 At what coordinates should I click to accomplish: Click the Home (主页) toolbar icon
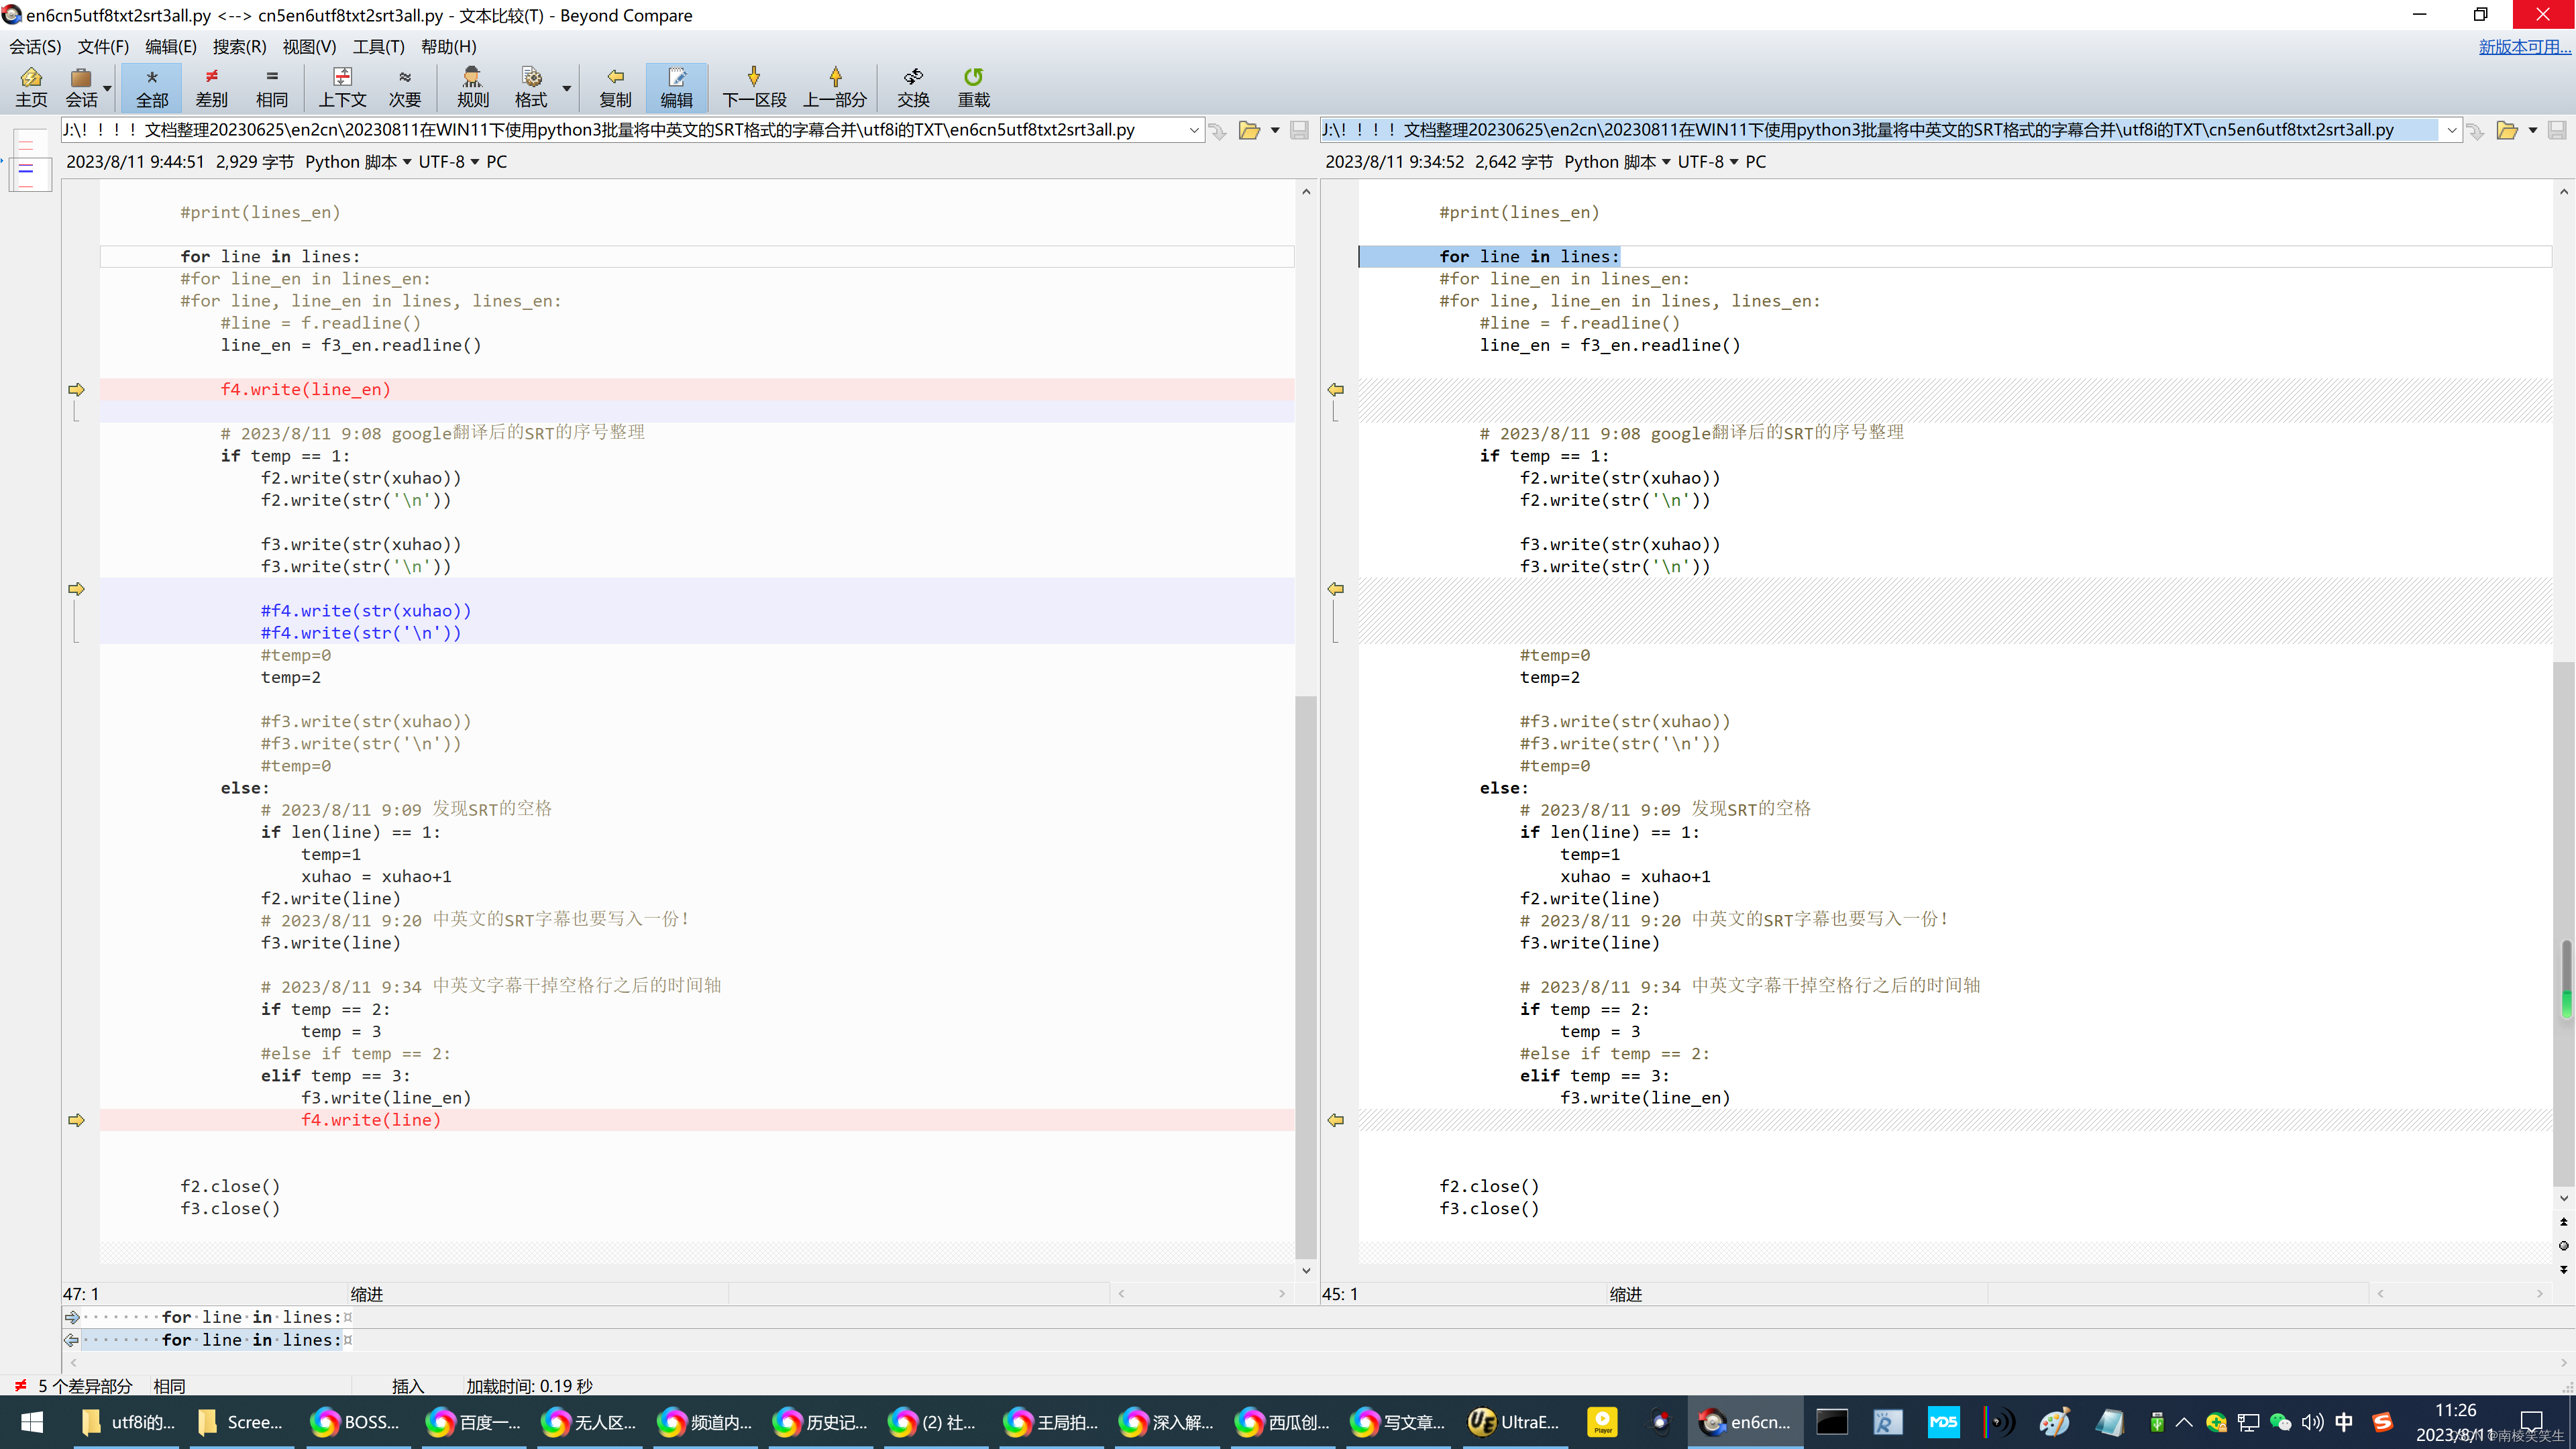(x=31, y=87)
